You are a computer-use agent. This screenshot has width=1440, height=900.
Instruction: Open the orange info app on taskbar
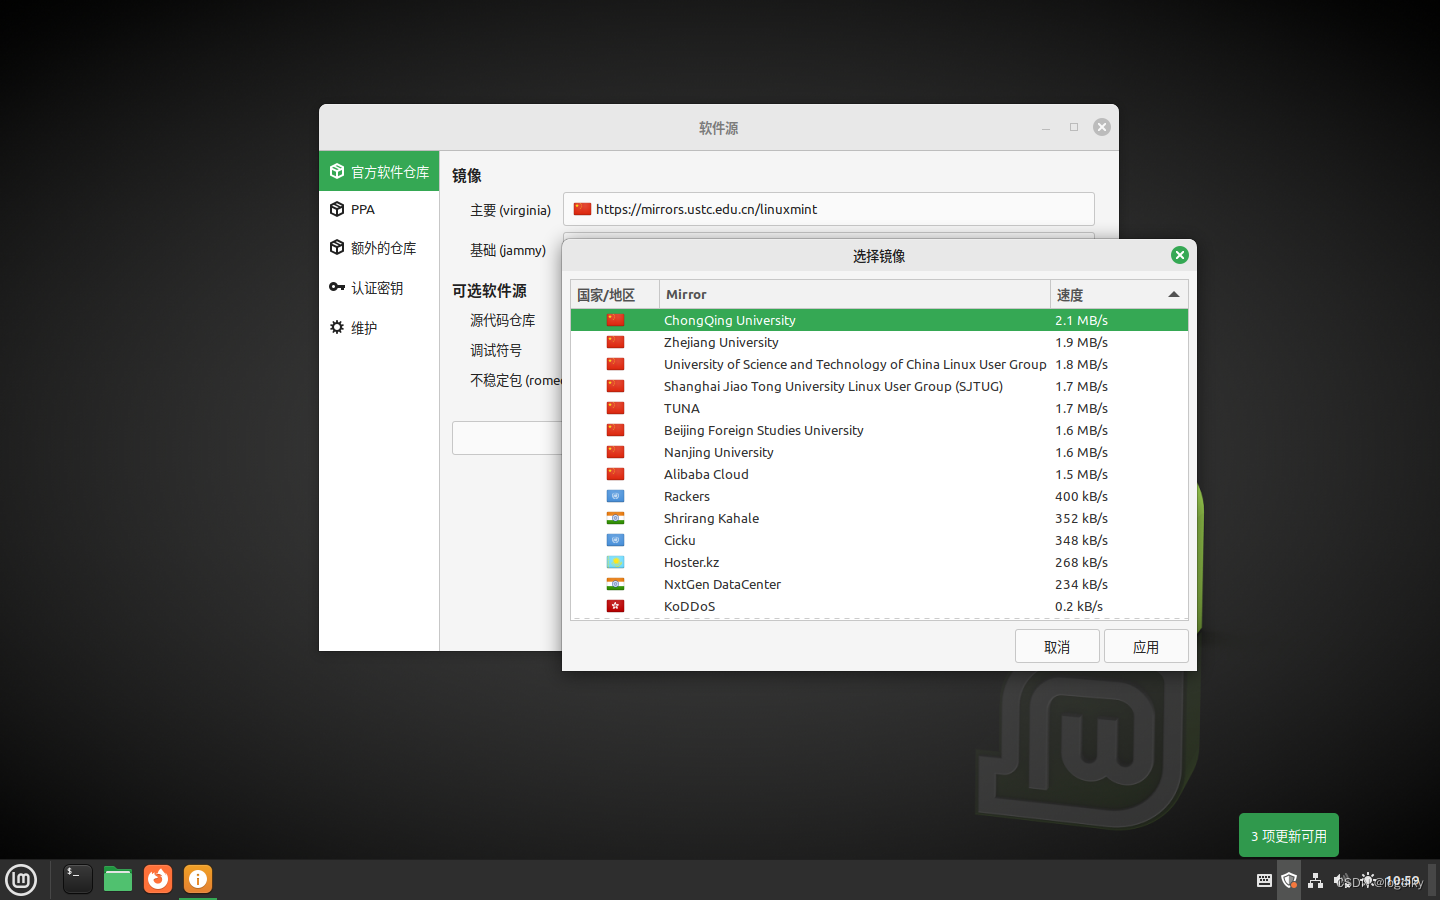(198, 879)
